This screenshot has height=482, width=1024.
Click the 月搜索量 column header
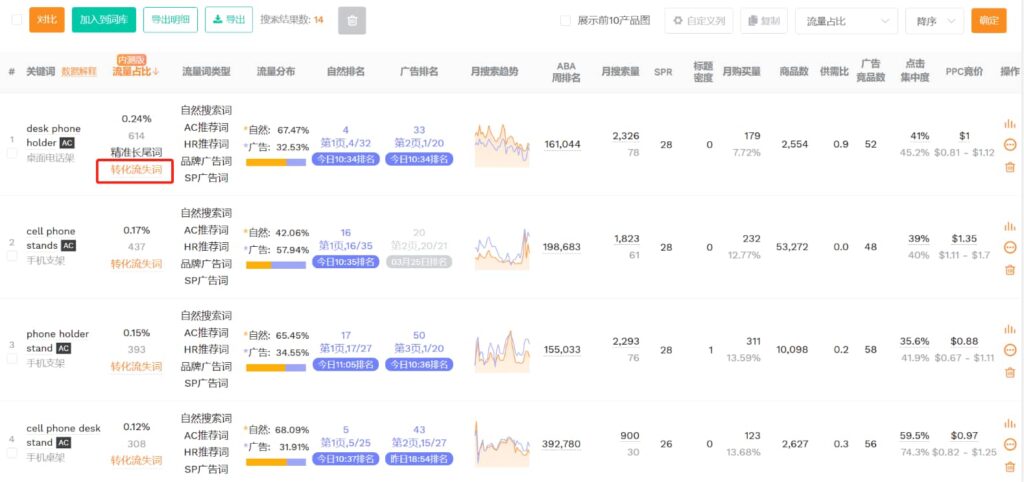[x=621, y=71]
